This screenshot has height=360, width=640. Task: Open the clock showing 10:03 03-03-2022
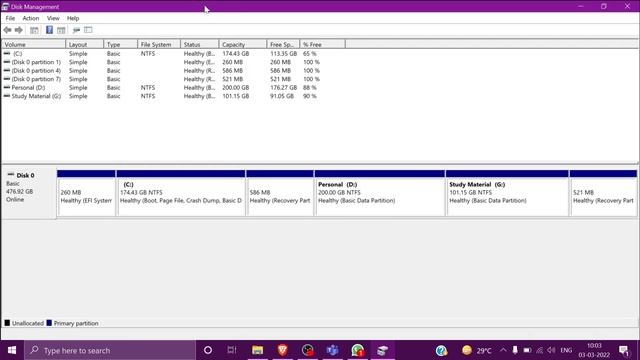594,350
